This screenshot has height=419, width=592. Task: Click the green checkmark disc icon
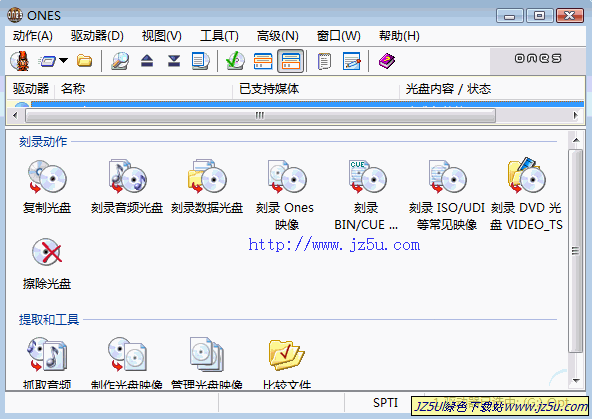(235, 60)
